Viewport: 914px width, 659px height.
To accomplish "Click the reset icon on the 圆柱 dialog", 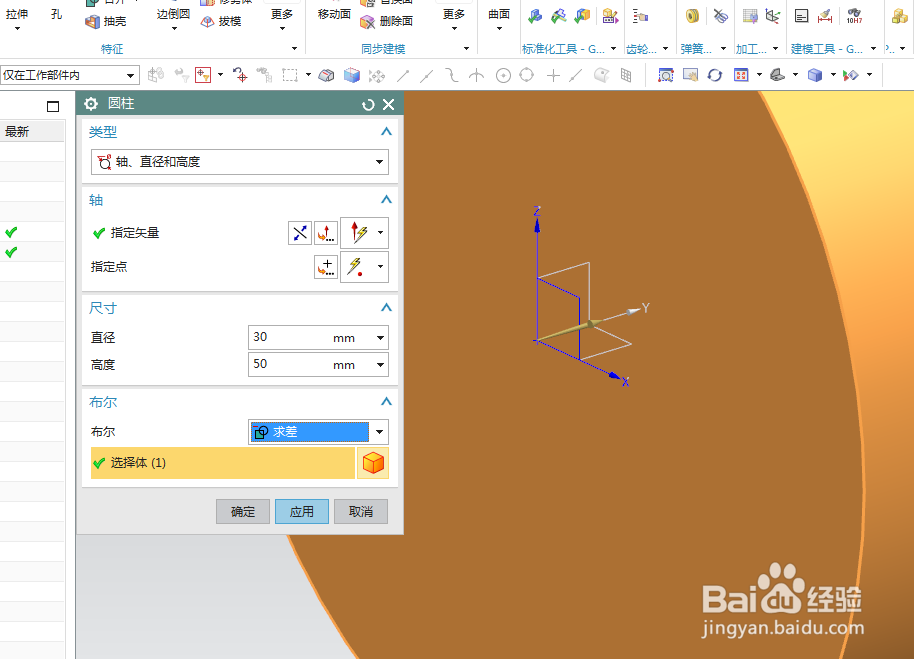I will pos(369,103).
